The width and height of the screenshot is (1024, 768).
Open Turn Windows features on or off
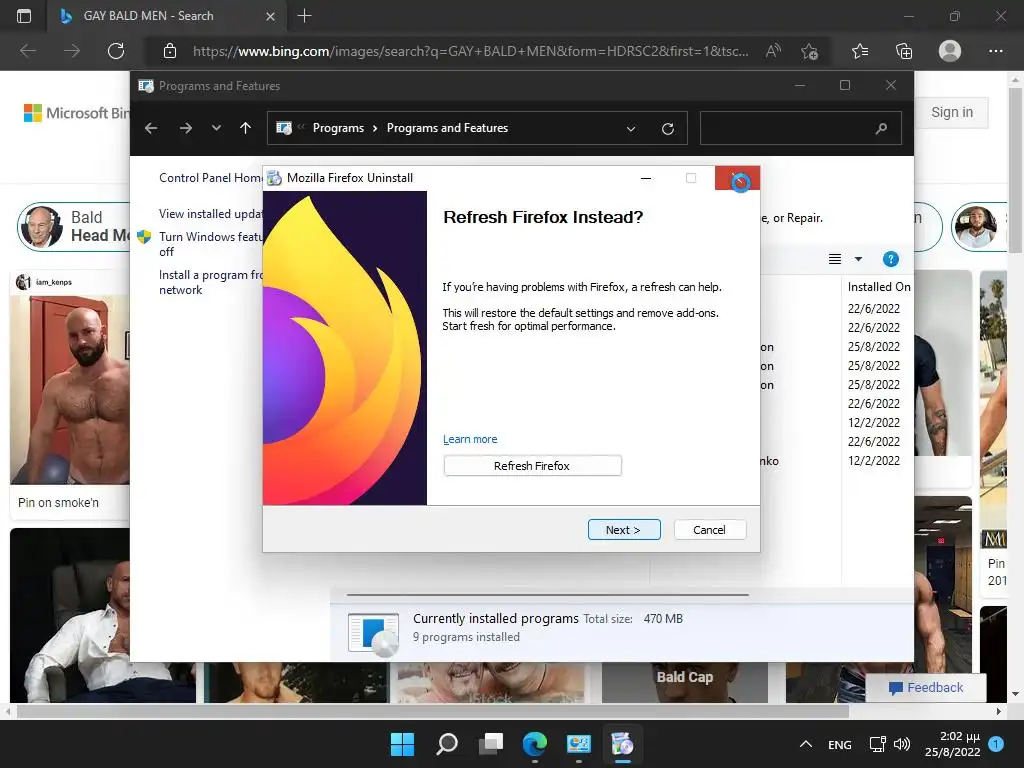click(210, 244)
